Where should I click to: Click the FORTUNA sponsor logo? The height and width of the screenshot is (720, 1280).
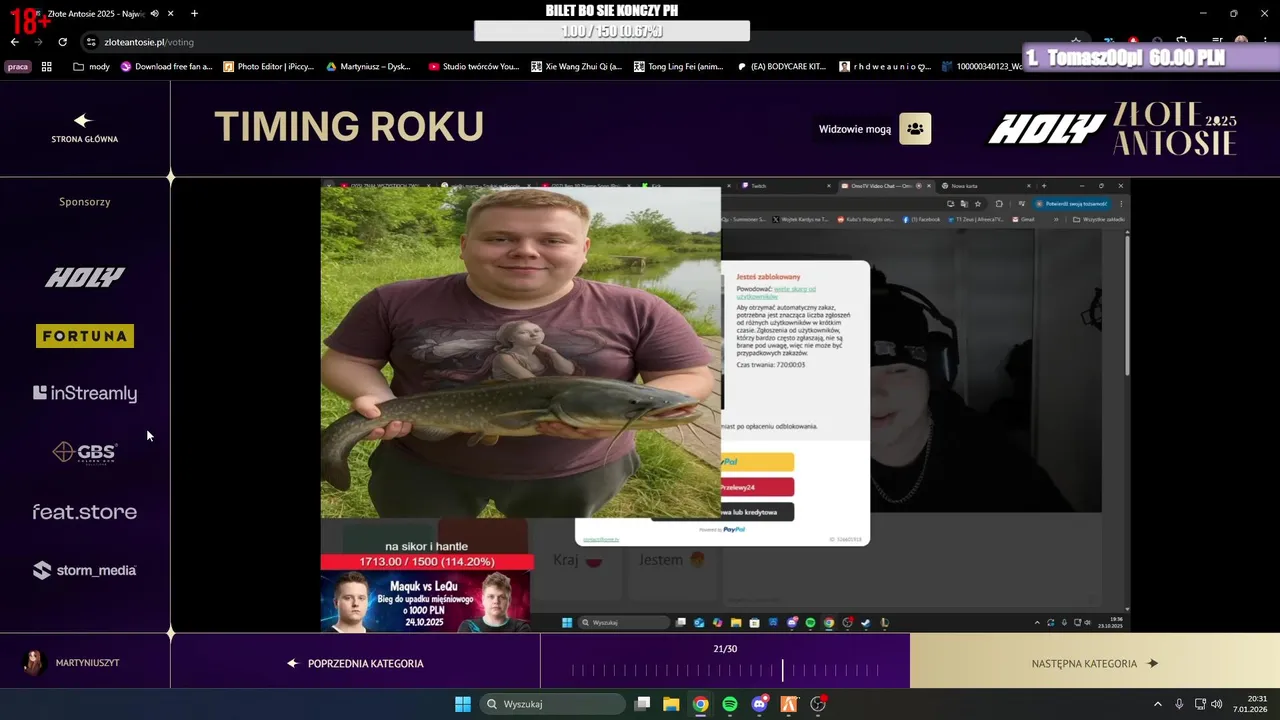85,336
